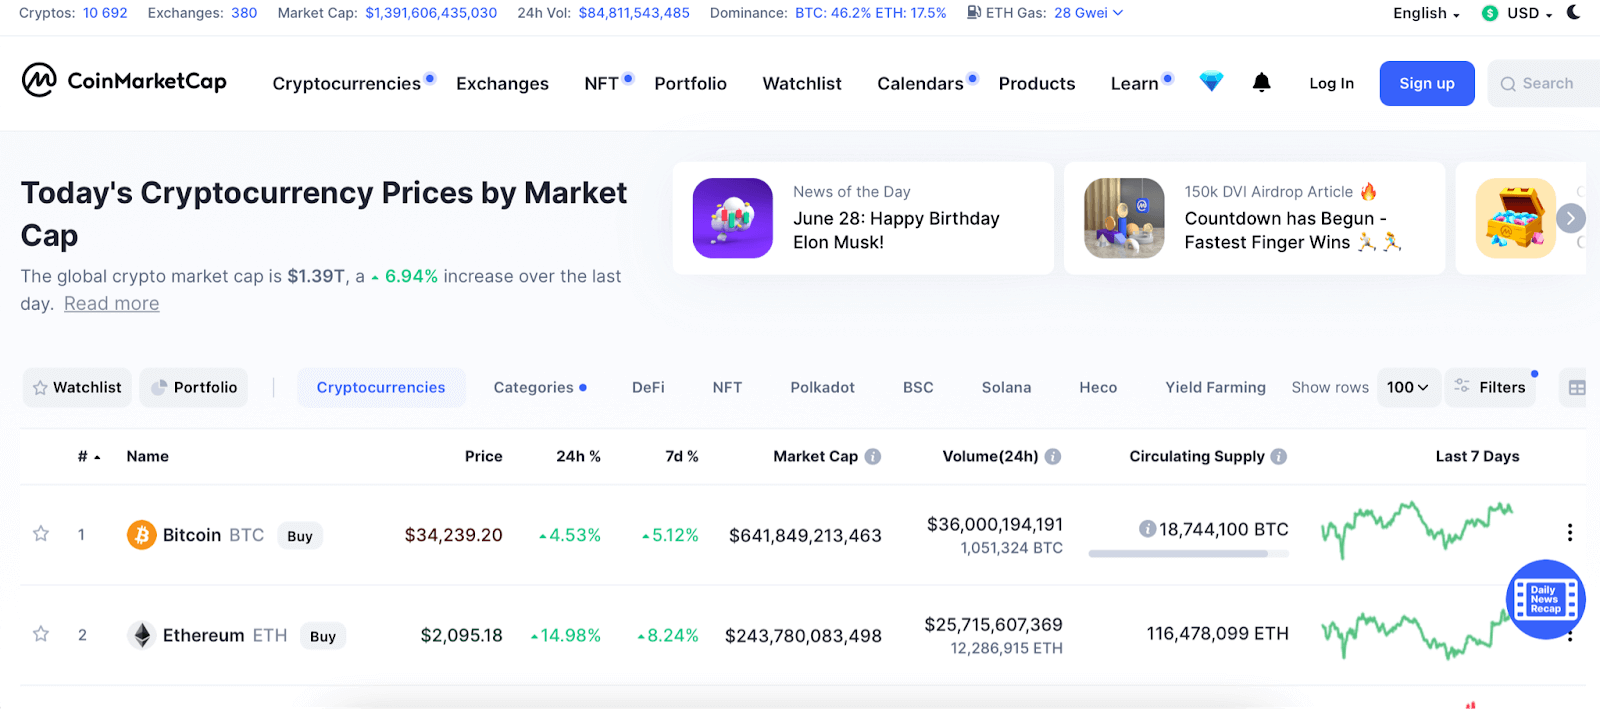The height and width of the screenshot is (709, 1600).
Task: Go to Portfolio nav item
Action: coord(690,83)
